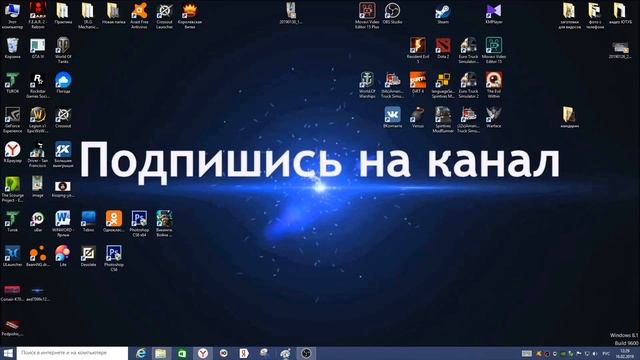The width and height of the screenshot is (640, 360).
Task: Launch The Scourge Project shortcut
Action: pos(12,189)
